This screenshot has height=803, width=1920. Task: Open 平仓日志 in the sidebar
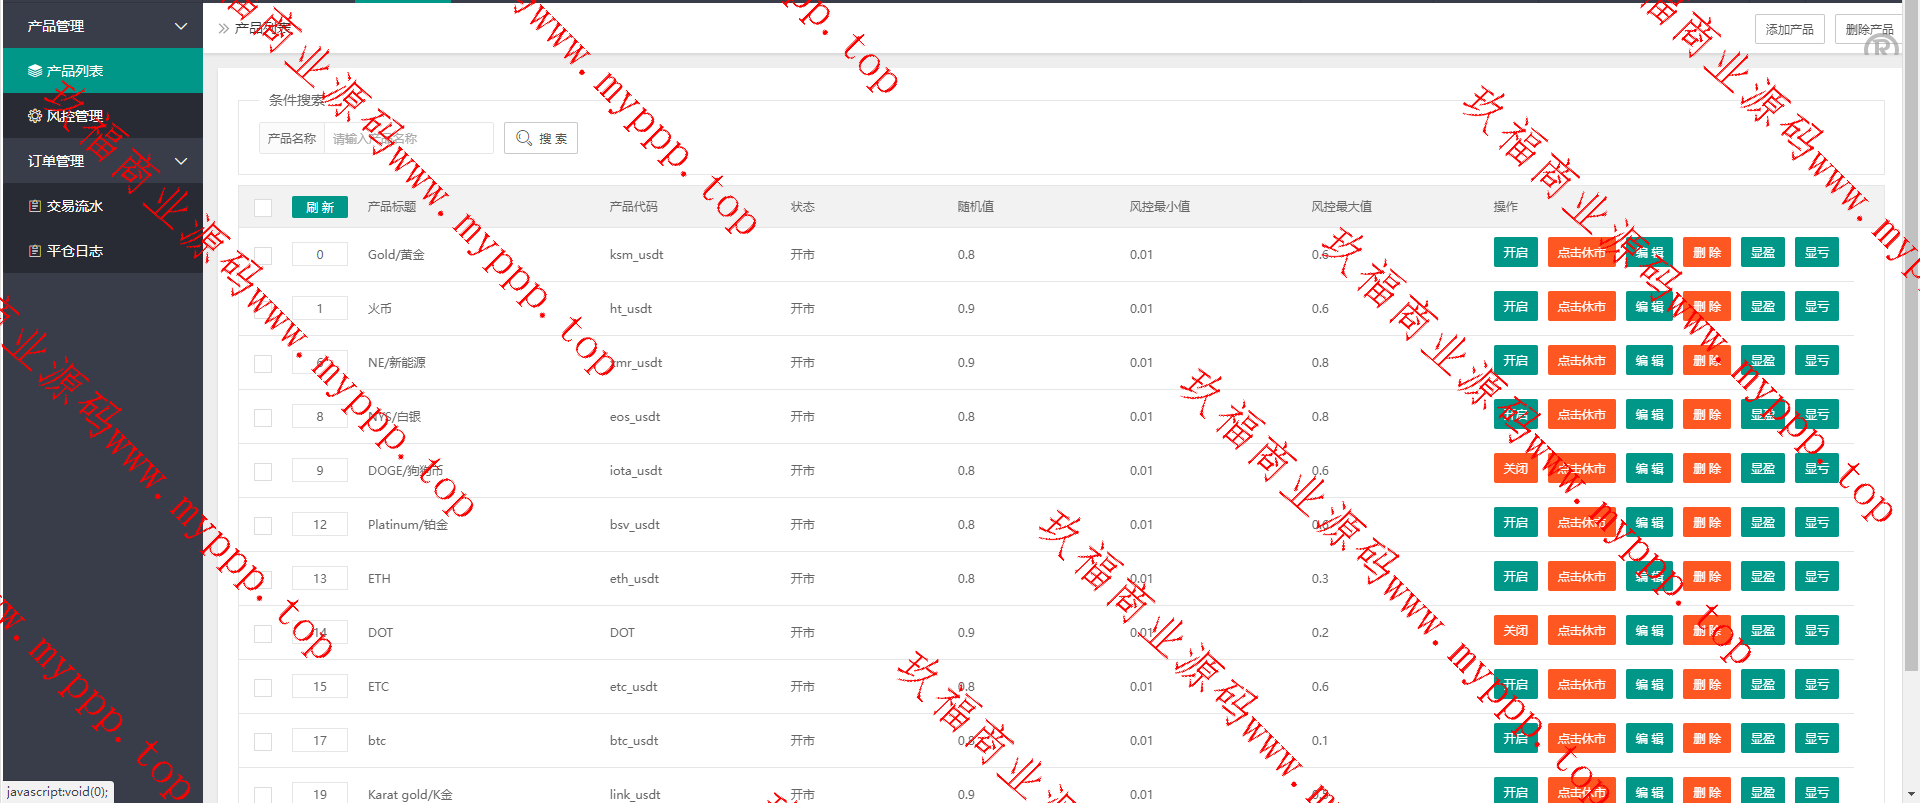tap(75, 251)
